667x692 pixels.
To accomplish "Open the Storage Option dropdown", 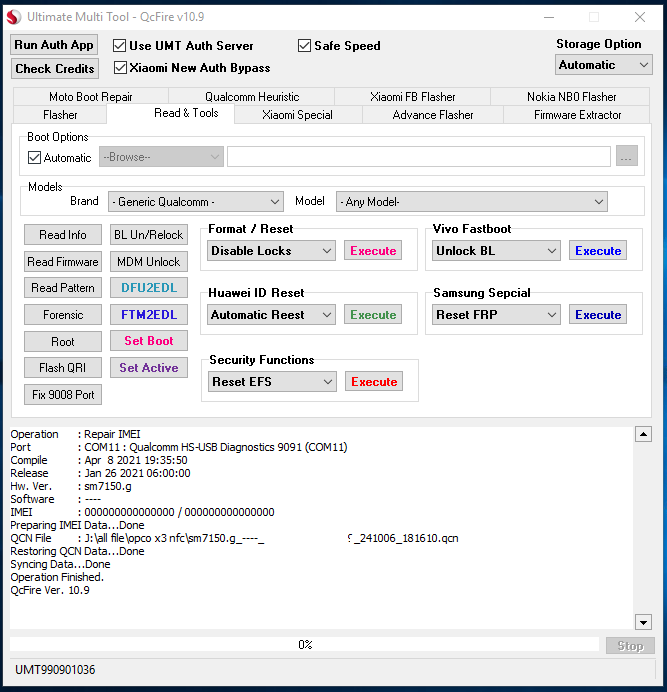I will 603,65.
